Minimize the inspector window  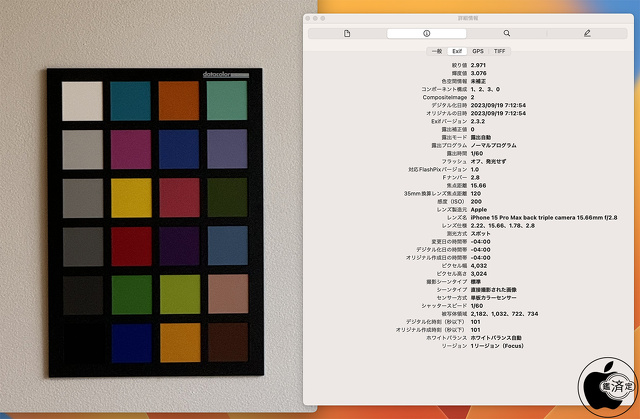tap(318, 18)
